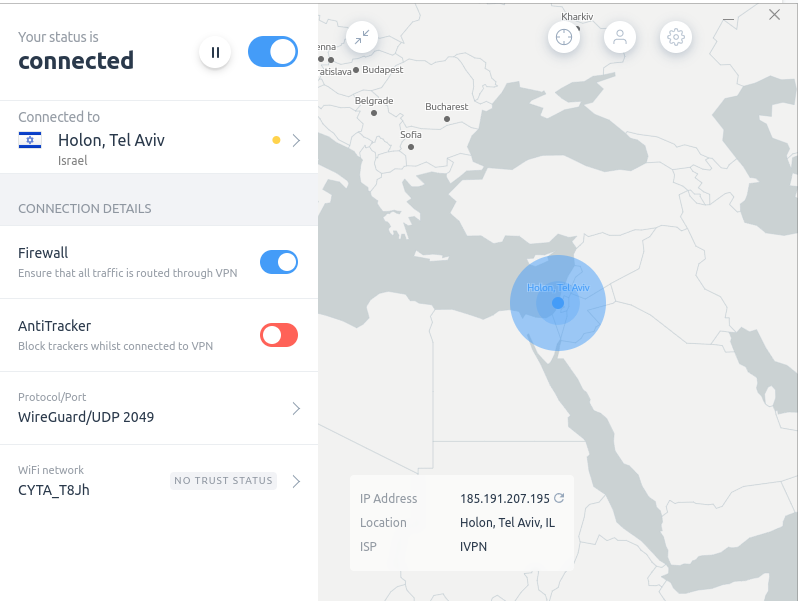Screen dimensions: 798x601
Task: Enable the AntiTracker switch
Action: [279, 335]
